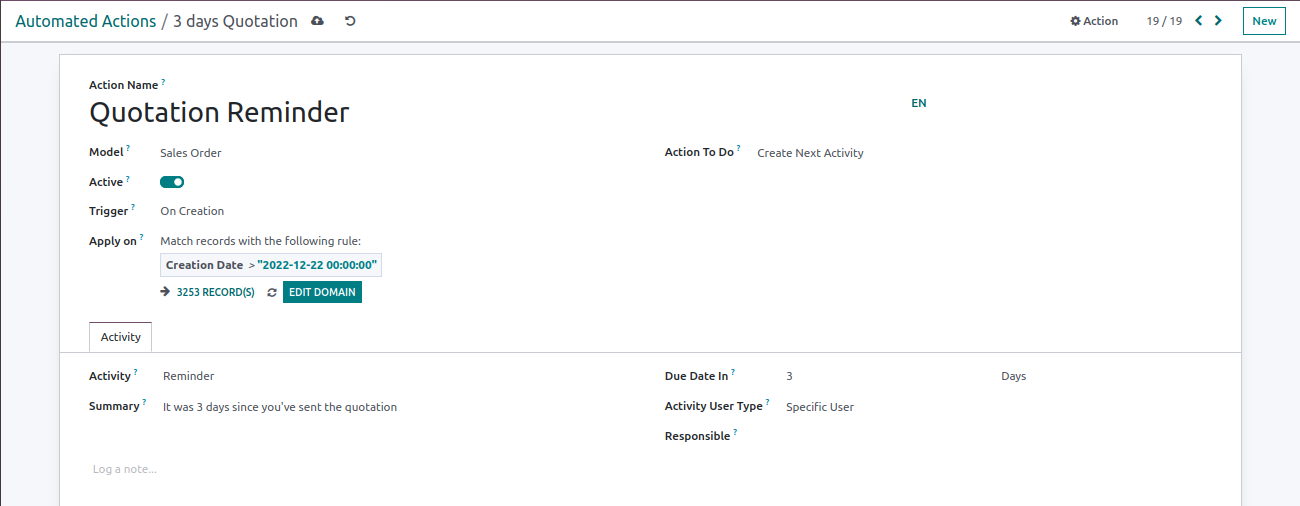The image size is (1300, 506).
Task: Go to previous record arrow
Action: 1199,21
